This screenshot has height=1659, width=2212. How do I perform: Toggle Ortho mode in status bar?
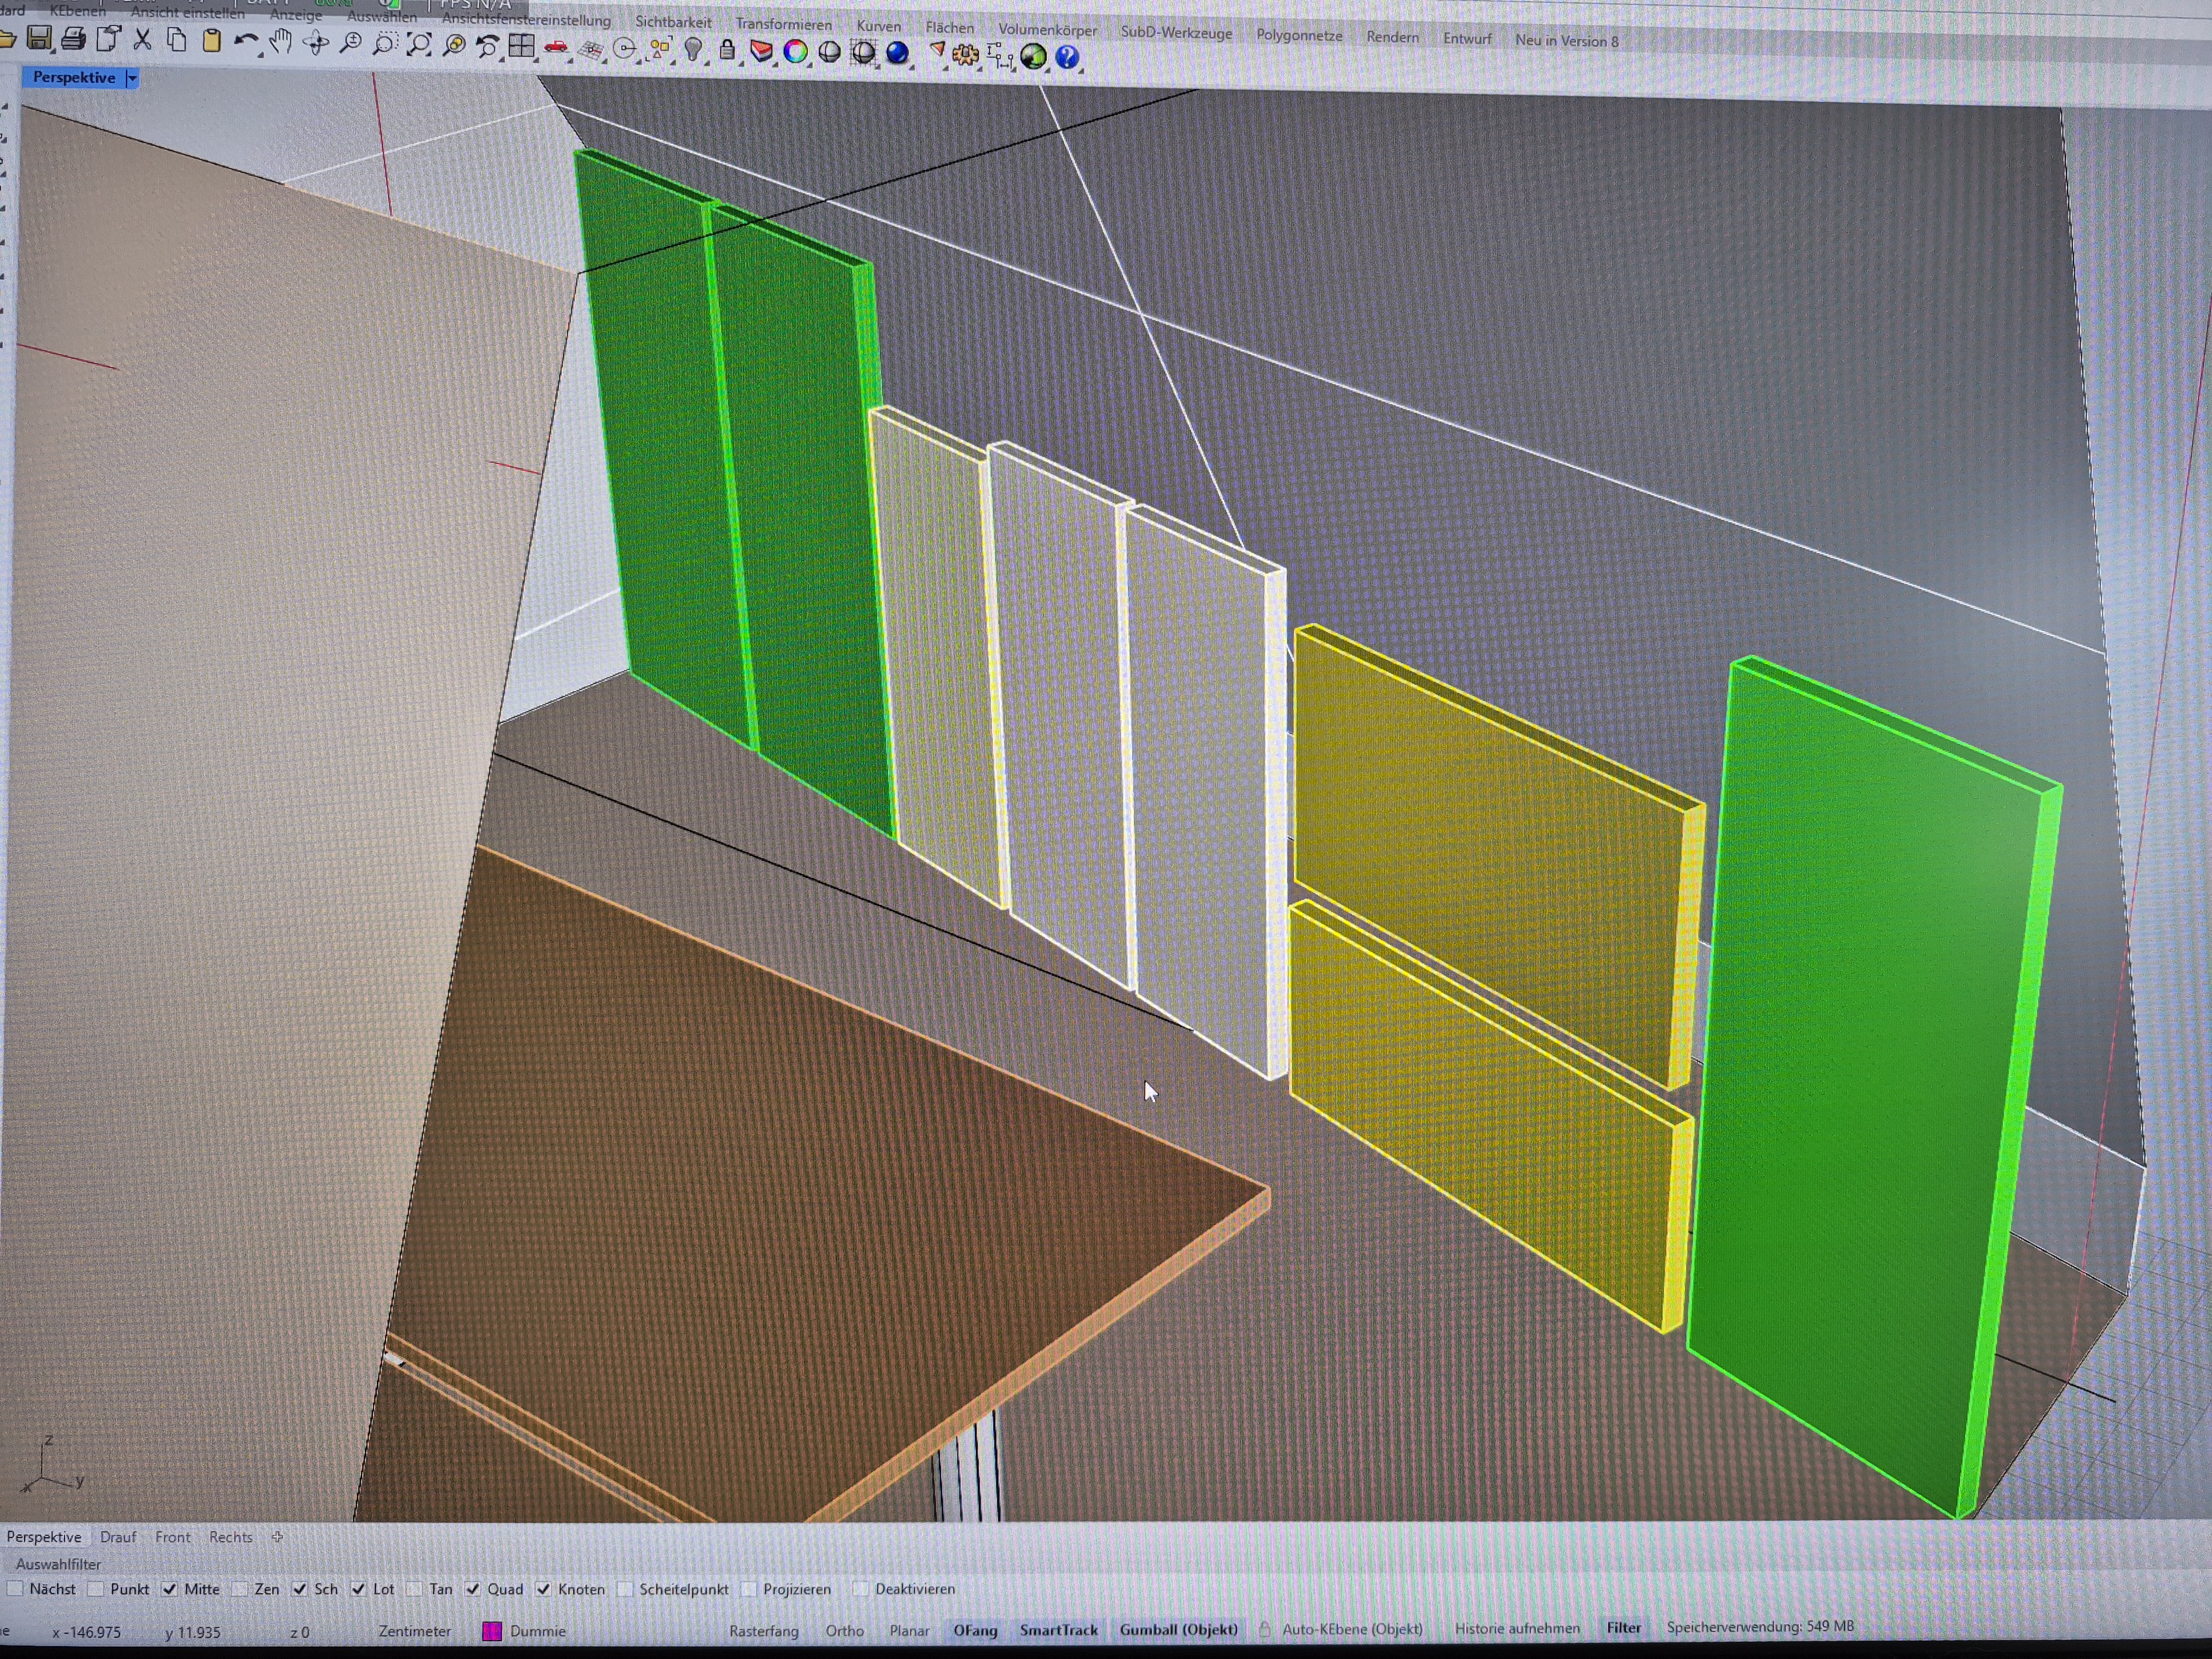pos(844,1631)
